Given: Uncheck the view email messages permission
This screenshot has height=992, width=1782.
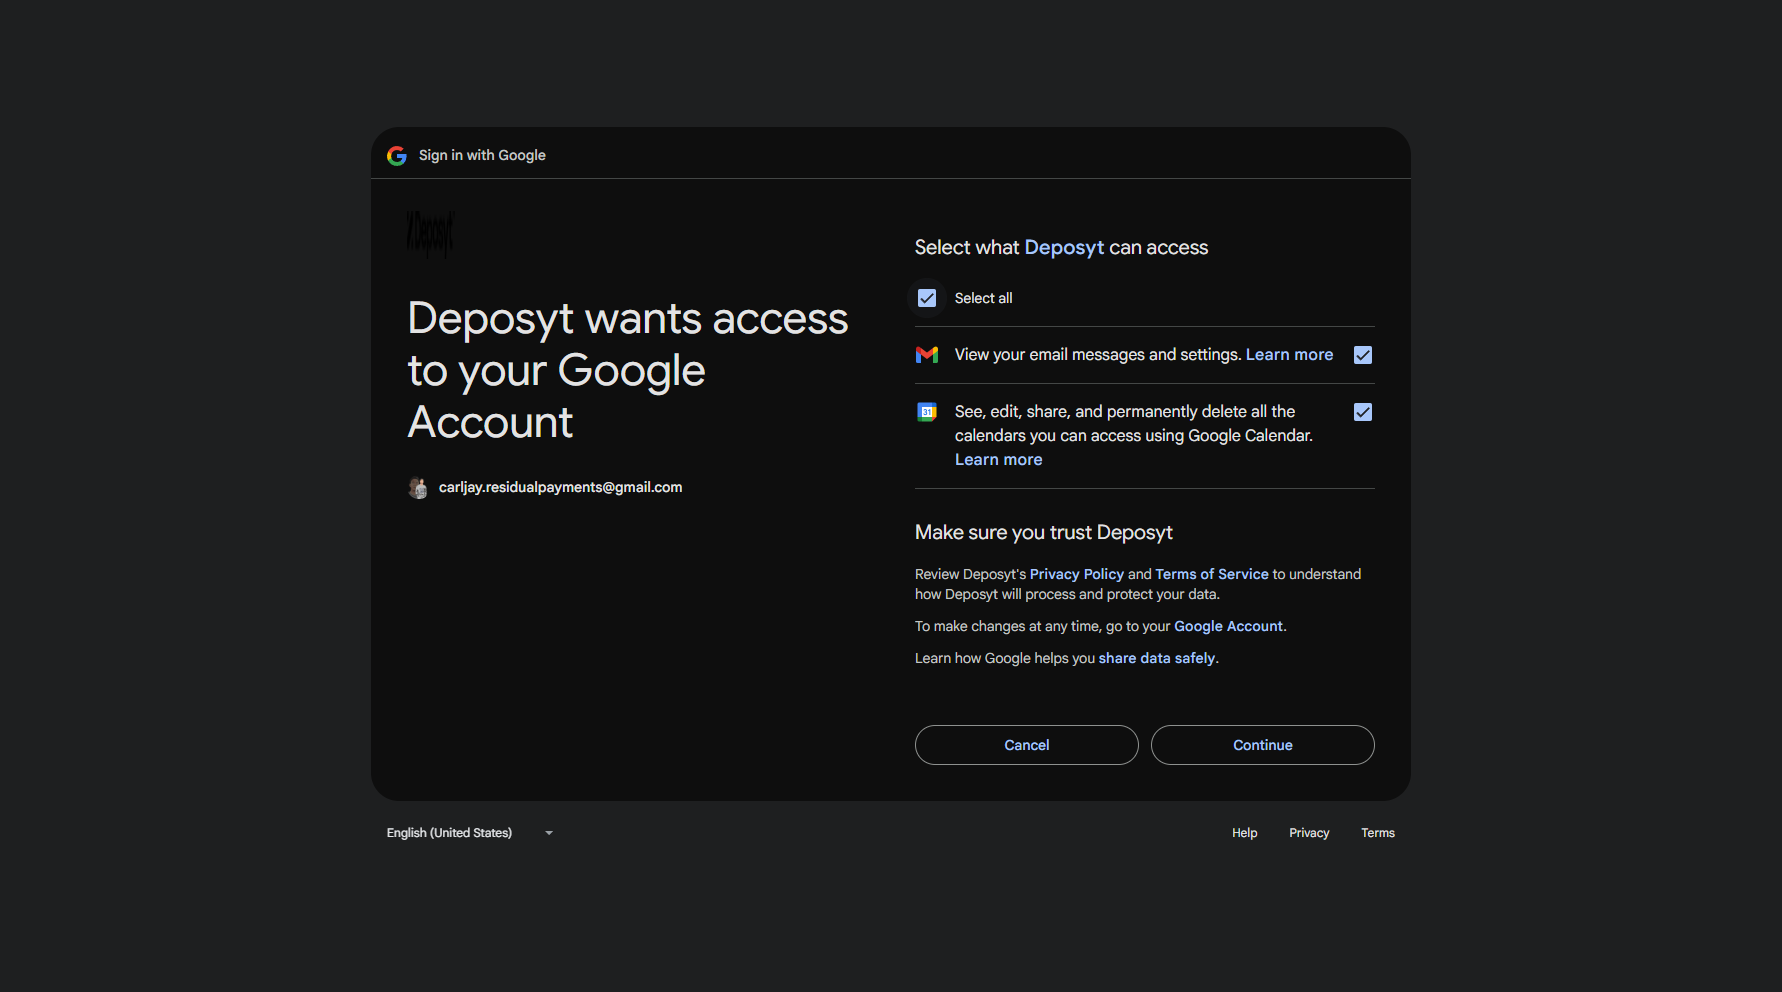Looking at the screenshot, I should pyautogui.click(x=1363, y=355).
